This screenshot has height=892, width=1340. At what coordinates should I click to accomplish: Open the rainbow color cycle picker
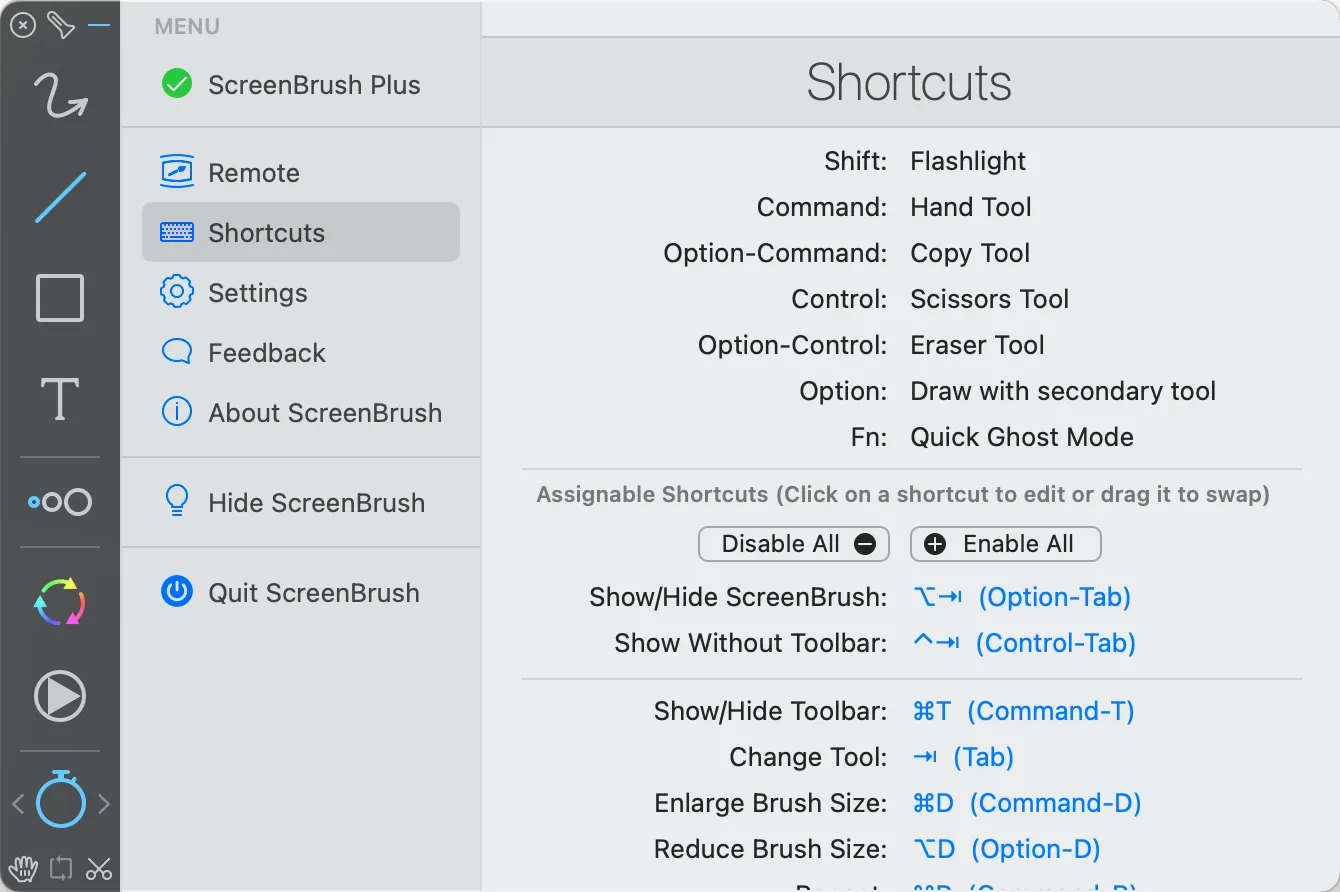click(x=60, y=602)
